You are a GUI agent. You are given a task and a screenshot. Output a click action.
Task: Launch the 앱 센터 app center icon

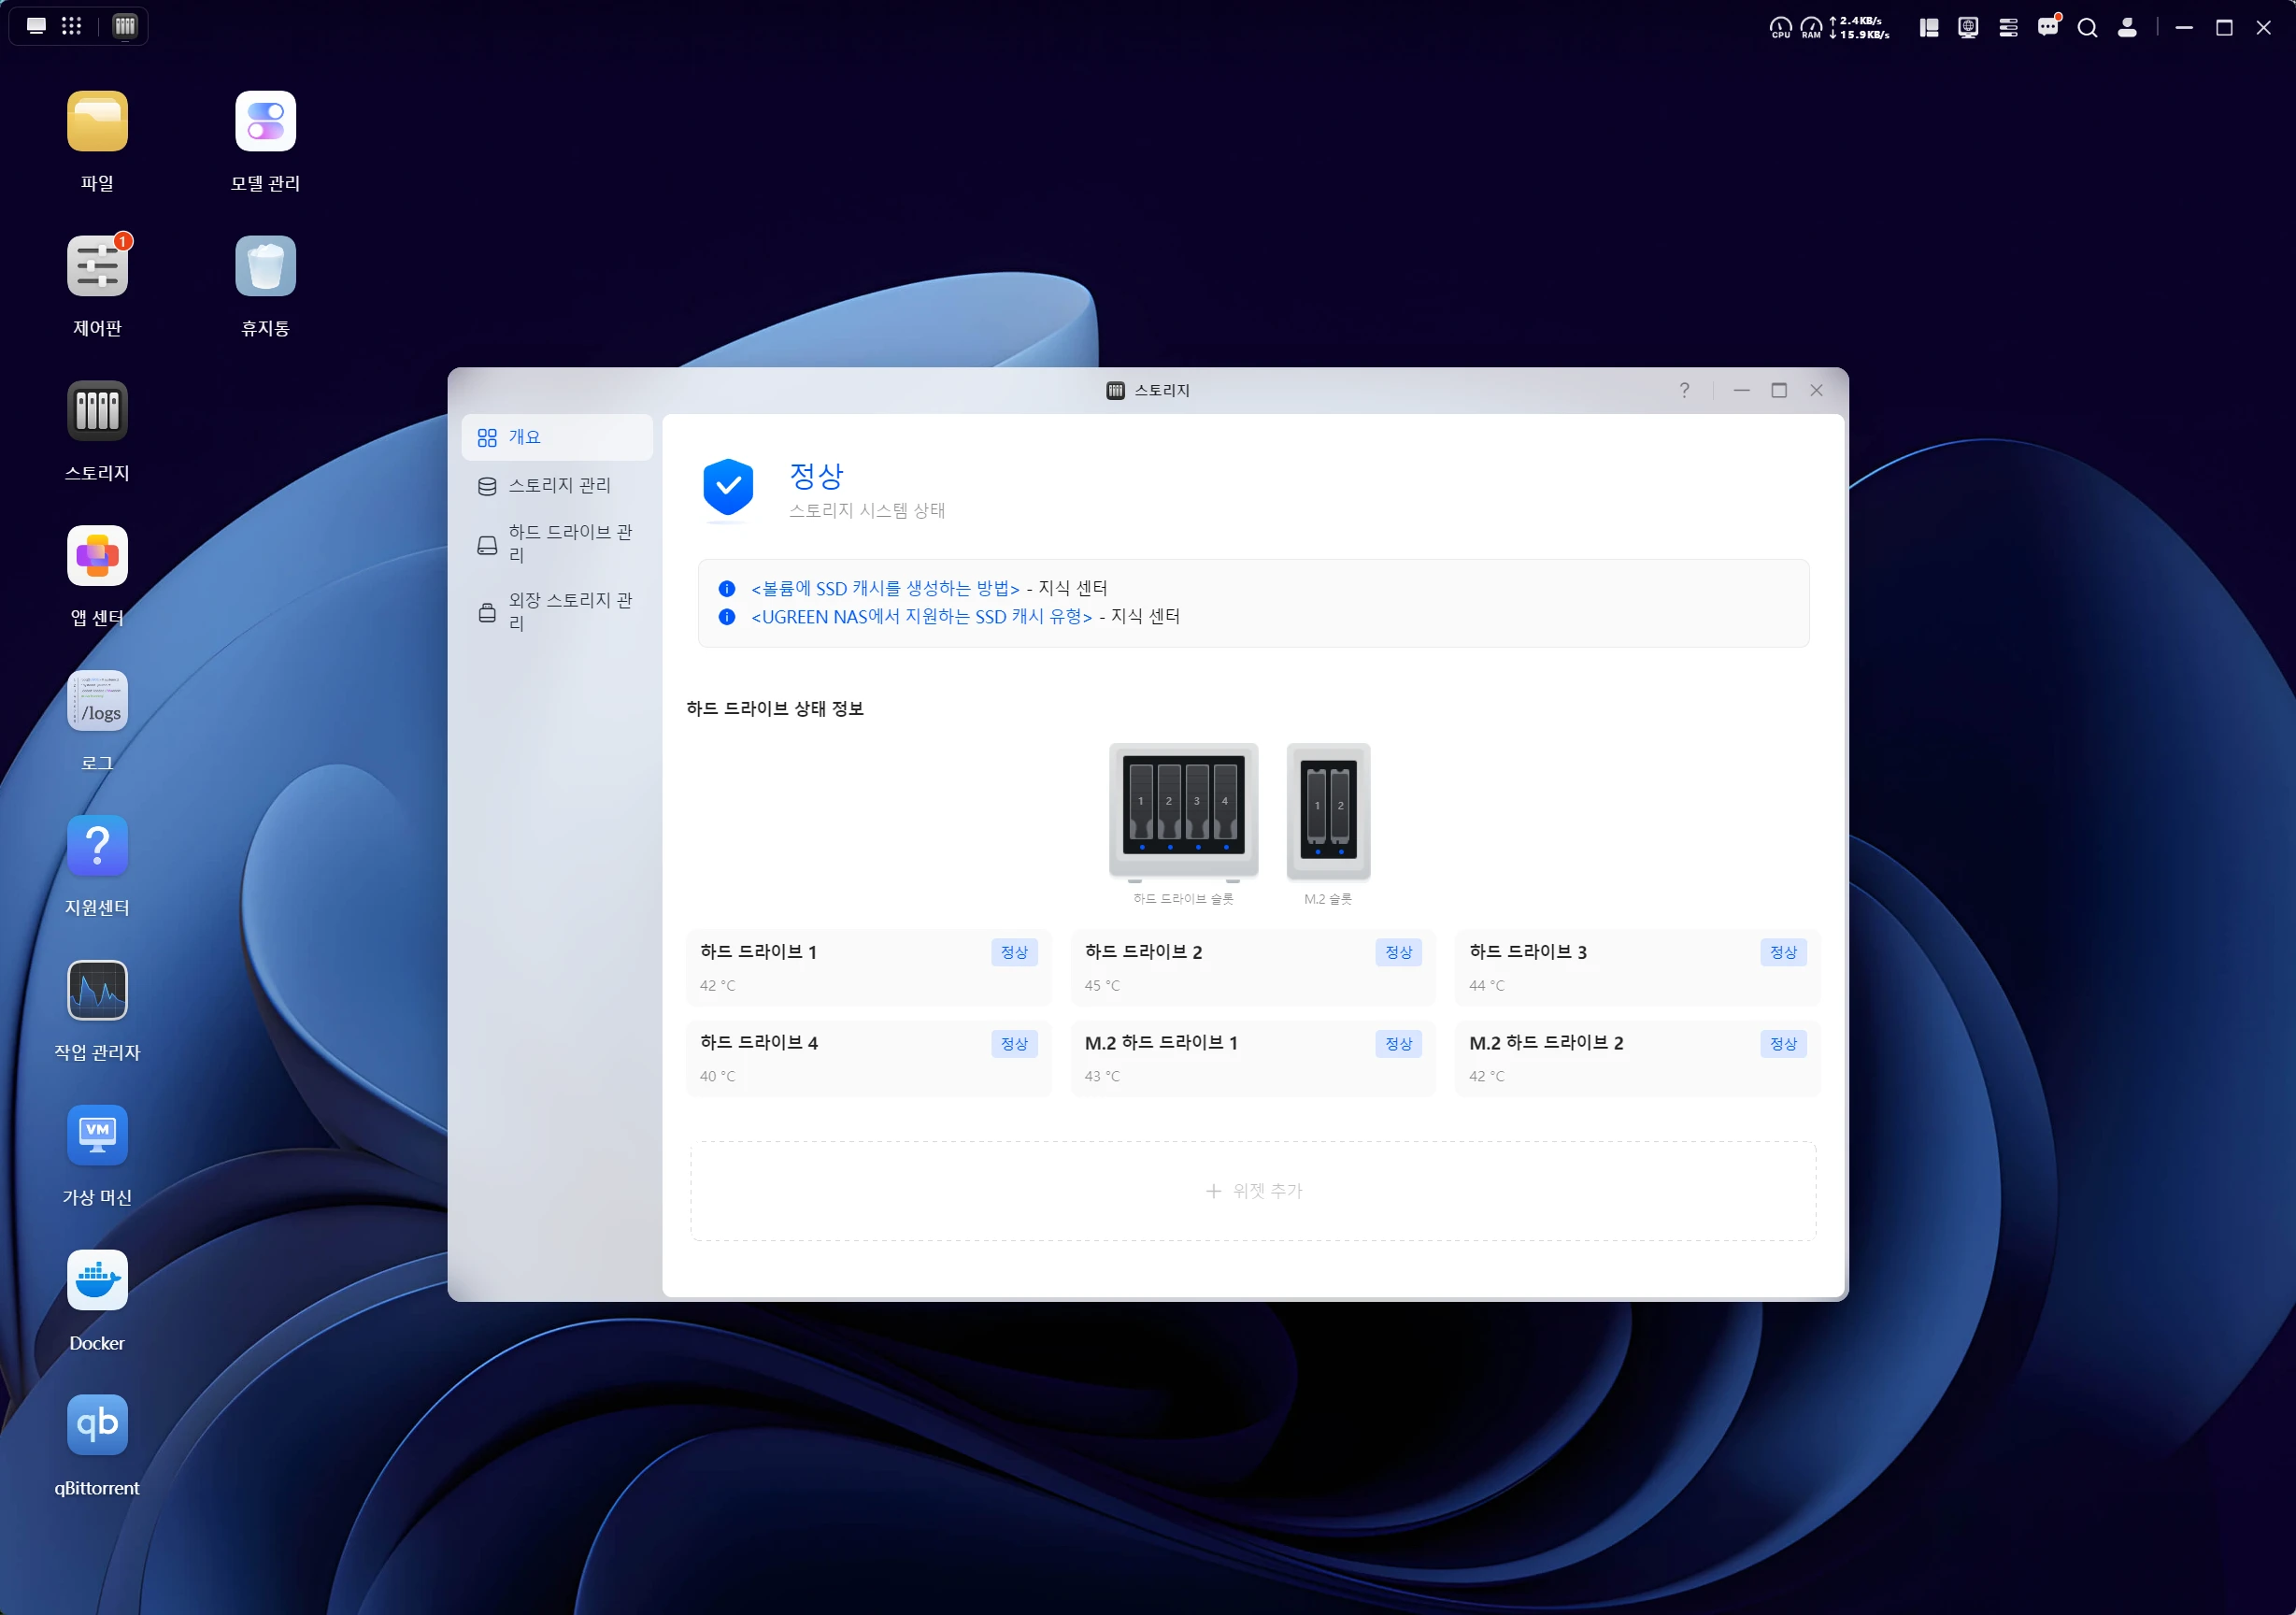pyautogui.click(x=97, y=556)
